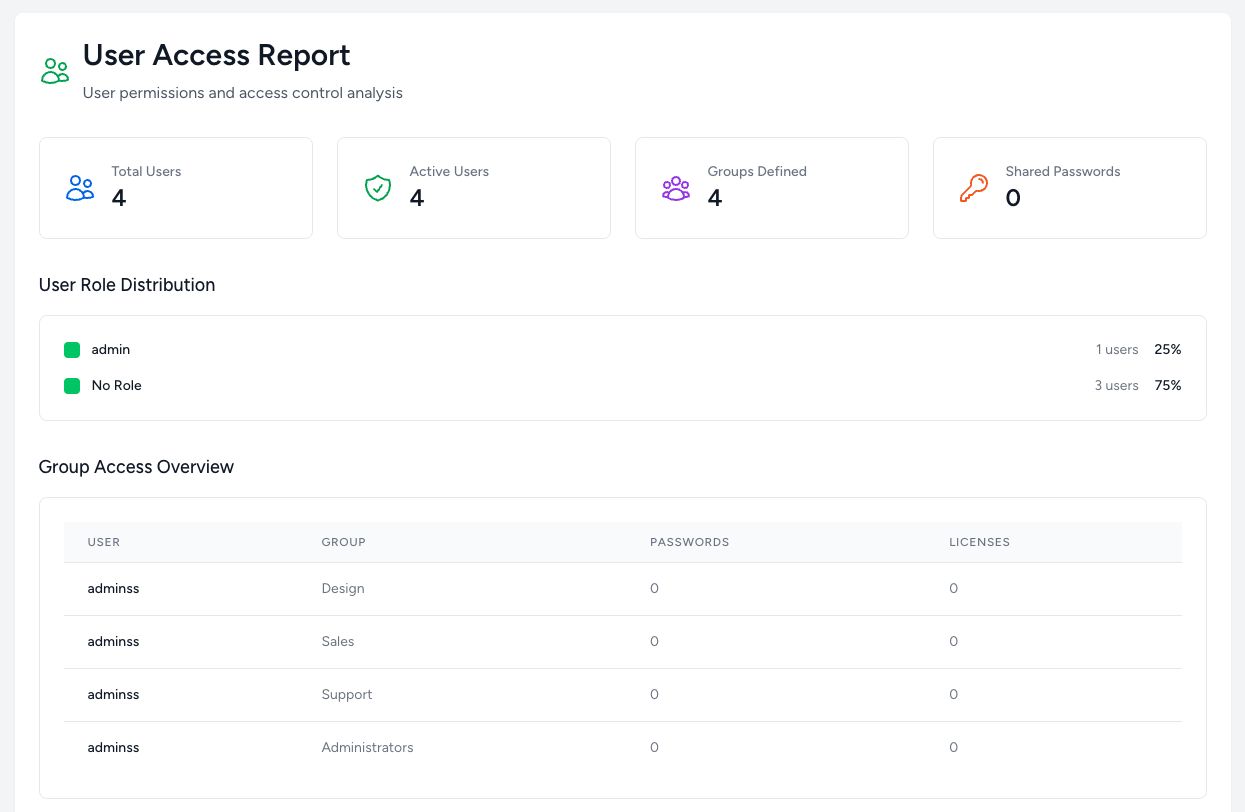This screenshot has height=812, width=1245.
Task: Select the Support group cell
Action: coord(347,695)
